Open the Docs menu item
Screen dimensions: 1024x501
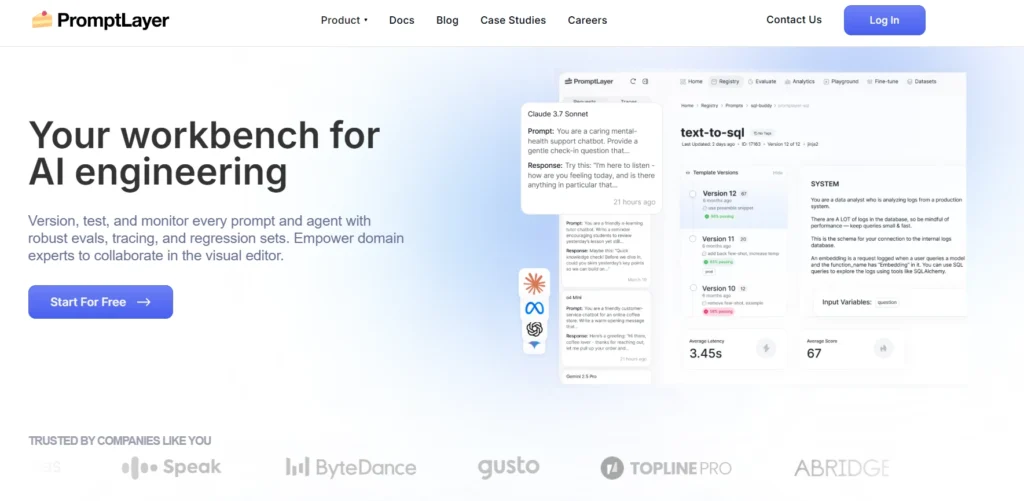pyautogui.click(x=401, y=20)
